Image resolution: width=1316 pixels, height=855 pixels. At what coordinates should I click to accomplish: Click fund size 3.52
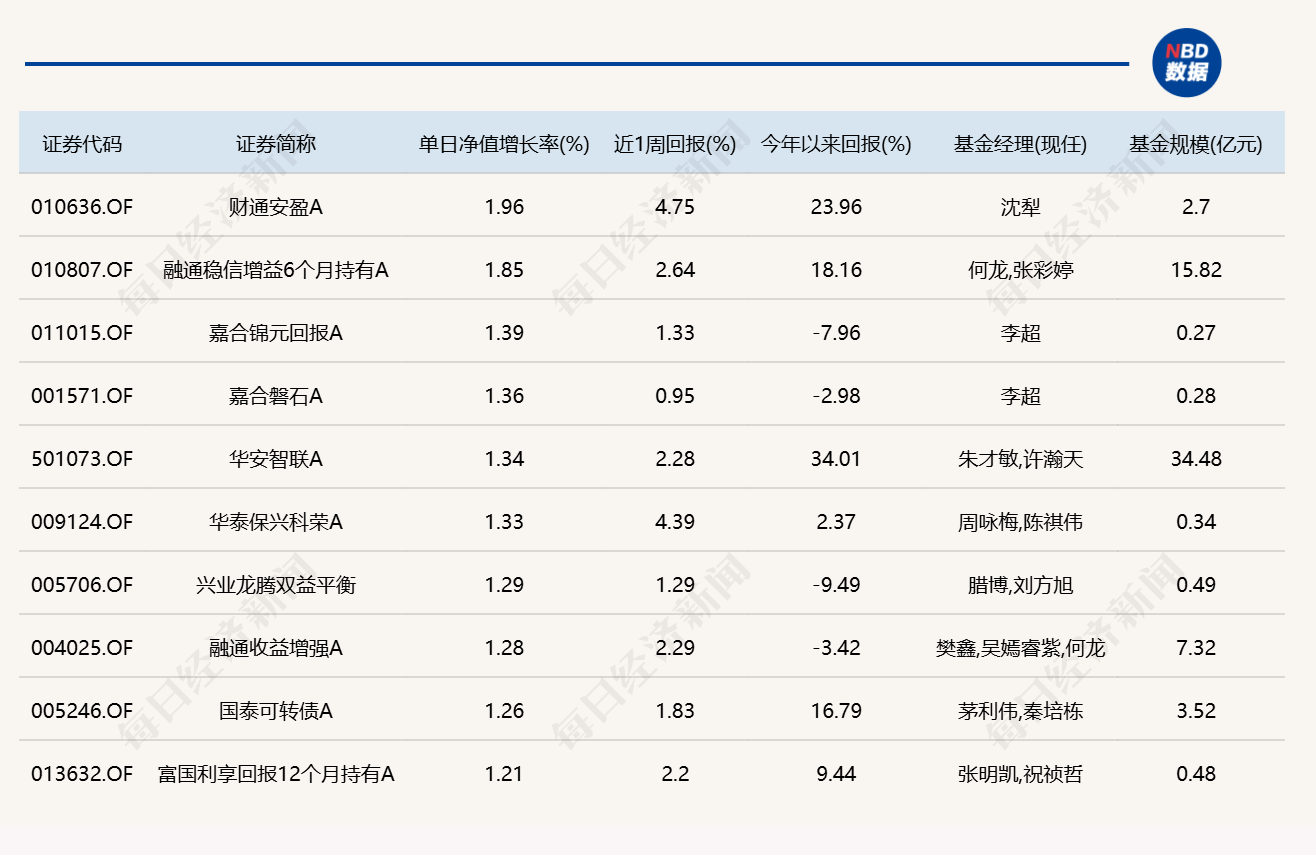point(1196,711)
